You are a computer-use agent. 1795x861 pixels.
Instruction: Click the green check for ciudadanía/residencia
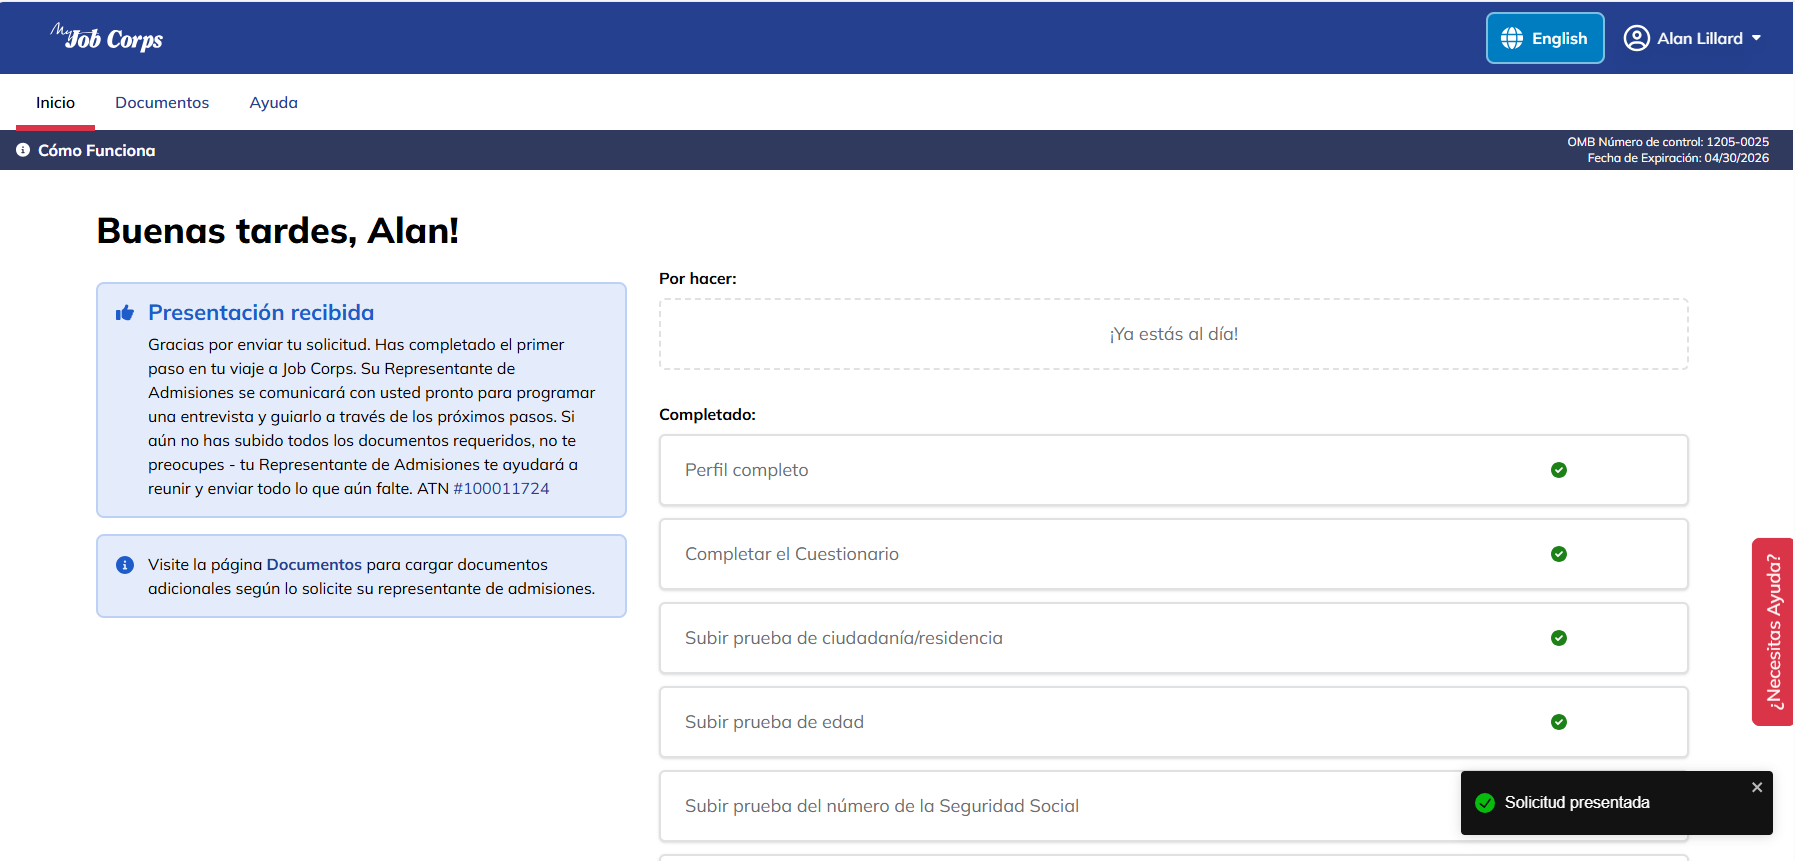pyautogui.click(x=1558, y=638)
